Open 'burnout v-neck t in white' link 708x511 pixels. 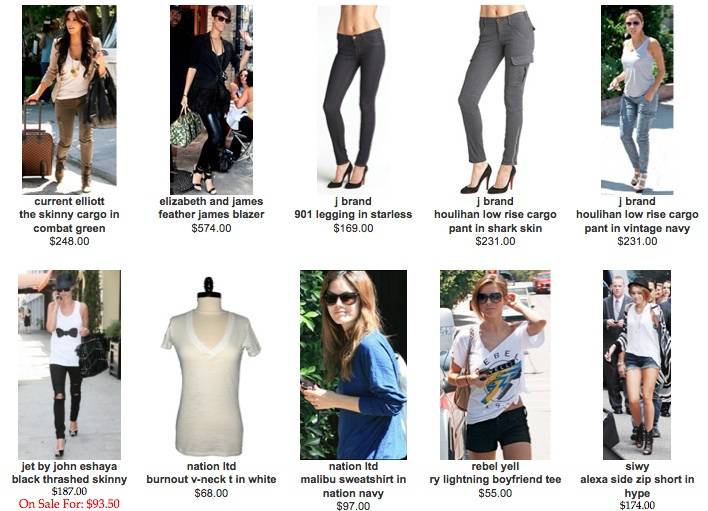[x=211, y=479]
